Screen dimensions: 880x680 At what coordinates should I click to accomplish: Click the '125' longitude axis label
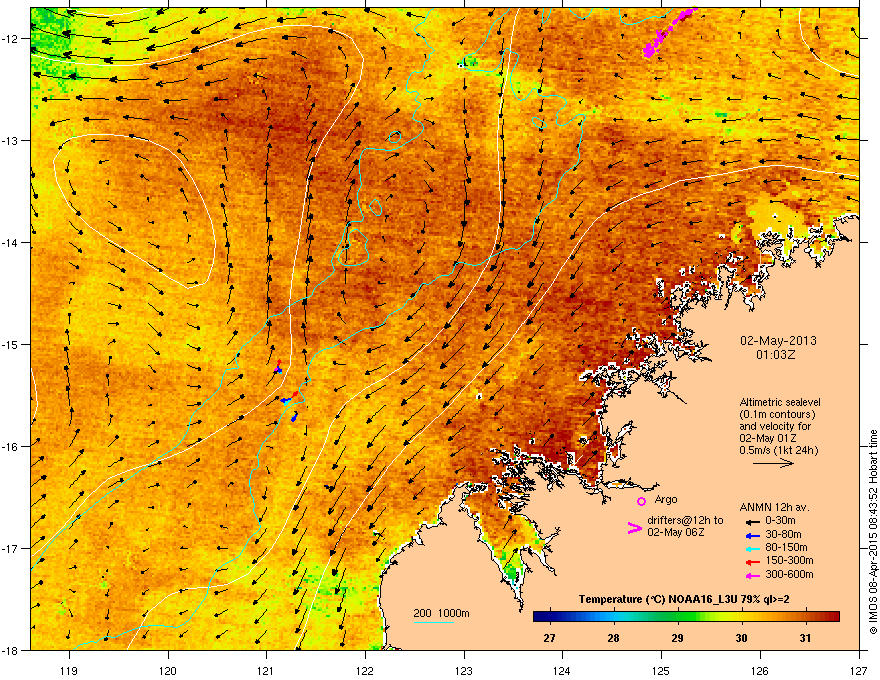click(x=661, y=670)
